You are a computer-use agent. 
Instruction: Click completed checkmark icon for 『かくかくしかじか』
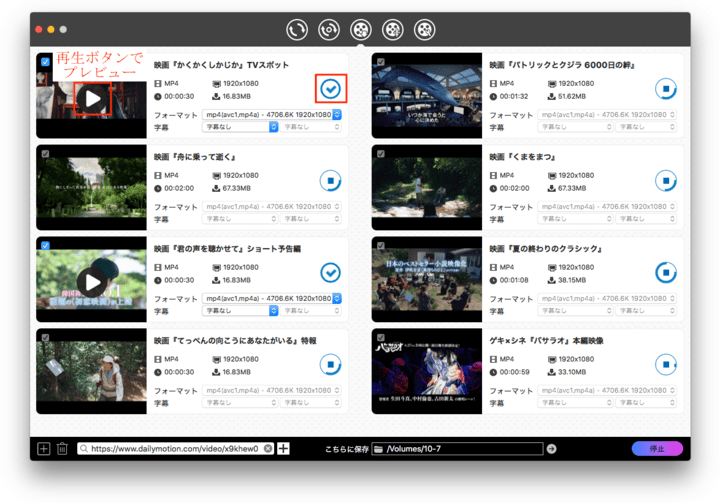(x=331, y=89)
